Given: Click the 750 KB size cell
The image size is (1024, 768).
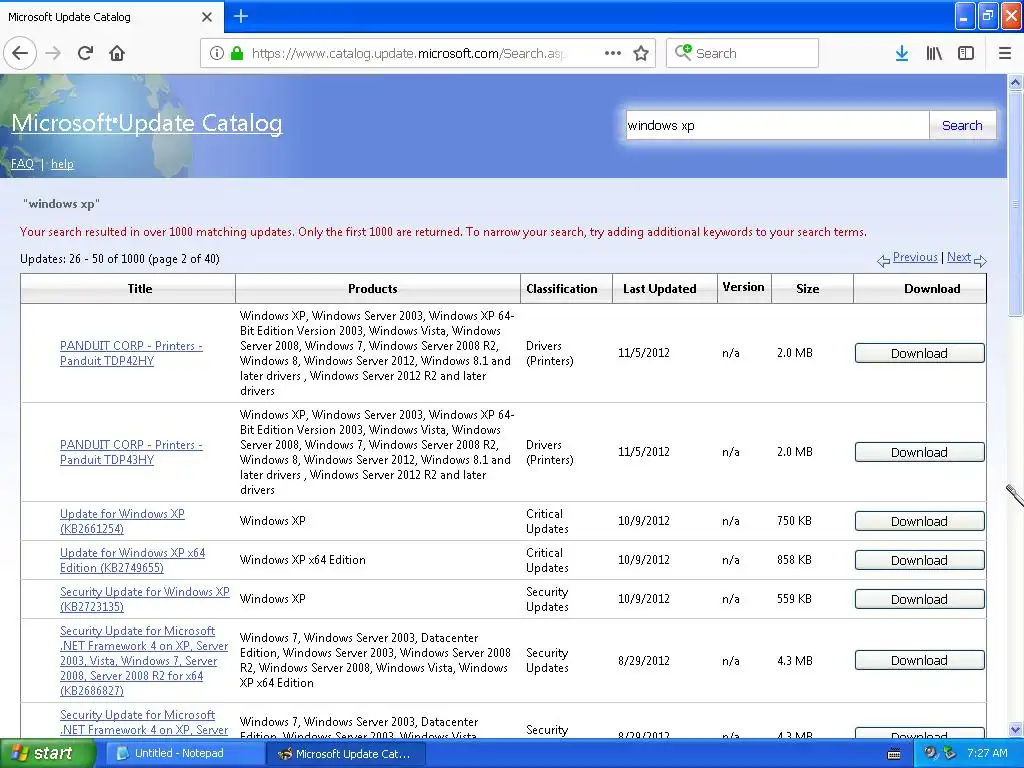Looking at the screenshot, I should [795, 520].
